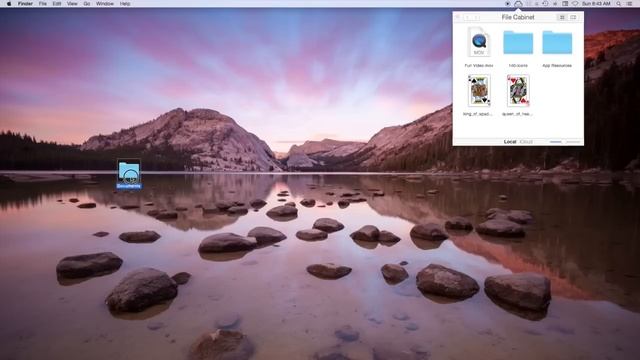Viewport: 640px width, 360px height.
Task: Switch to icon grid view in File Cabinet
Action: click(x=562, y=17)
